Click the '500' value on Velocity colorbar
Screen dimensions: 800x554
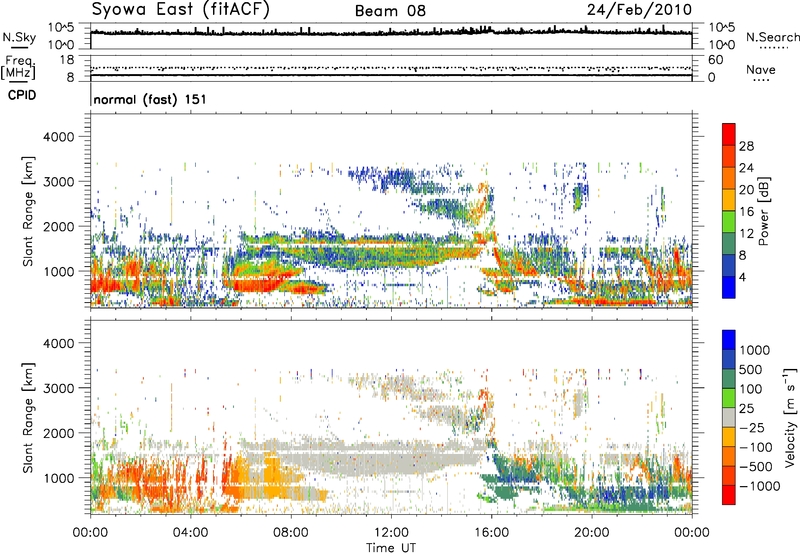pos(753,370)
